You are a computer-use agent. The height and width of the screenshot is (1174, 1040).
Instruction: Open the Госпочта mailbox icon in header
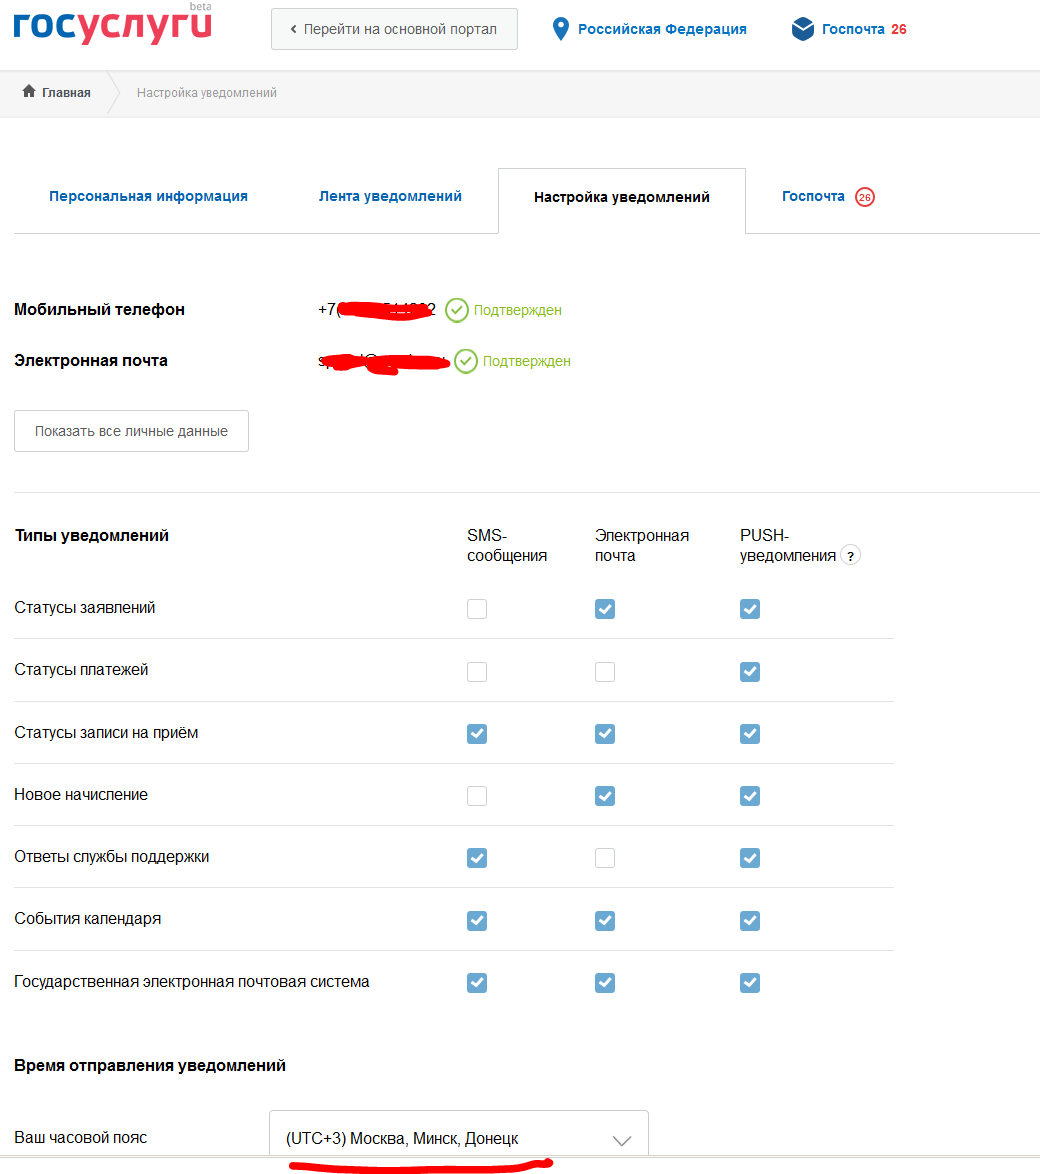pos(802,29)
